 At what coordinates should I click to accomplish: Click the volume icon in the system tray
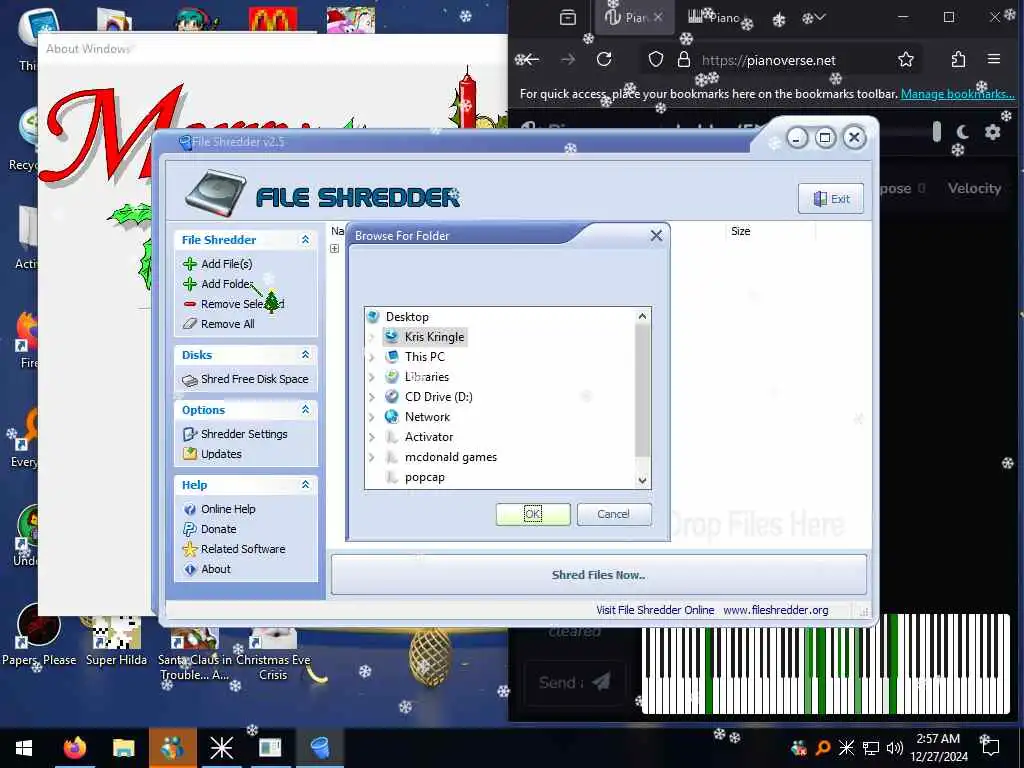(x=895, y=748)
